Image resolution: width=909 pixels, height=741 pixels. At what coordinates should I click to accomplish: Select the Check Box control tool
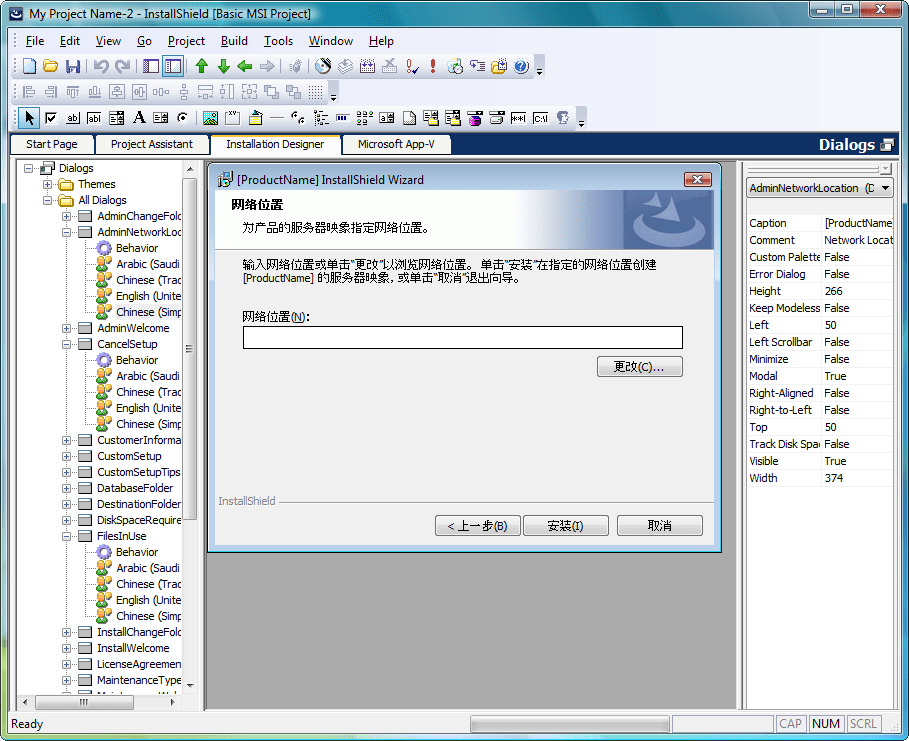click(51, 118)
